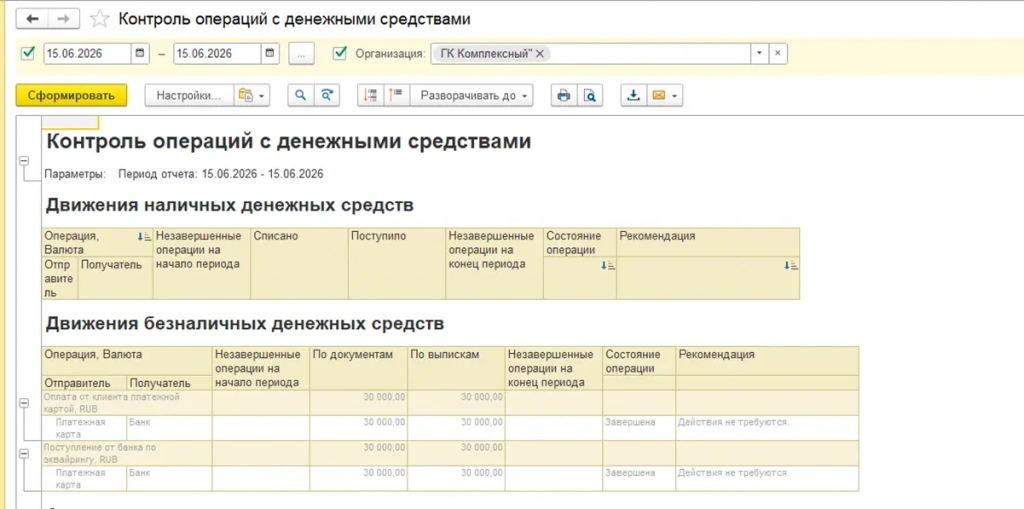Click the Списано column header

(299, 263)
